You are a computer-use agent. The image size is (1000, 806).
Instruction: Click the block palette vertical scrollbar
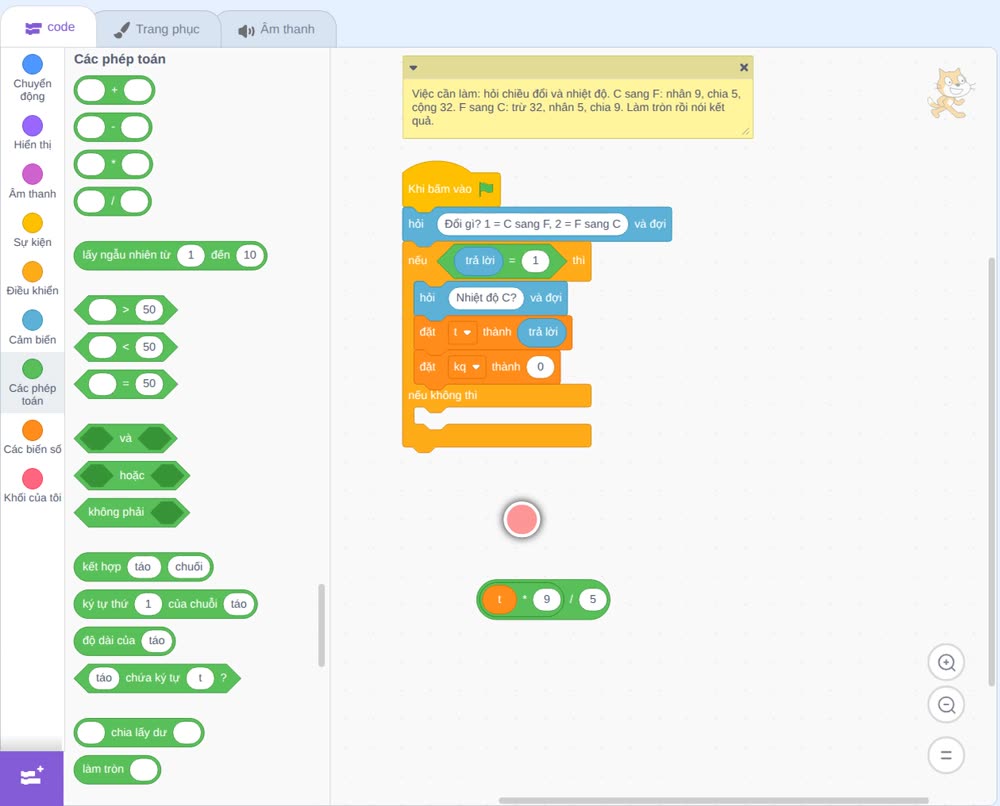(x=321, y=625)
